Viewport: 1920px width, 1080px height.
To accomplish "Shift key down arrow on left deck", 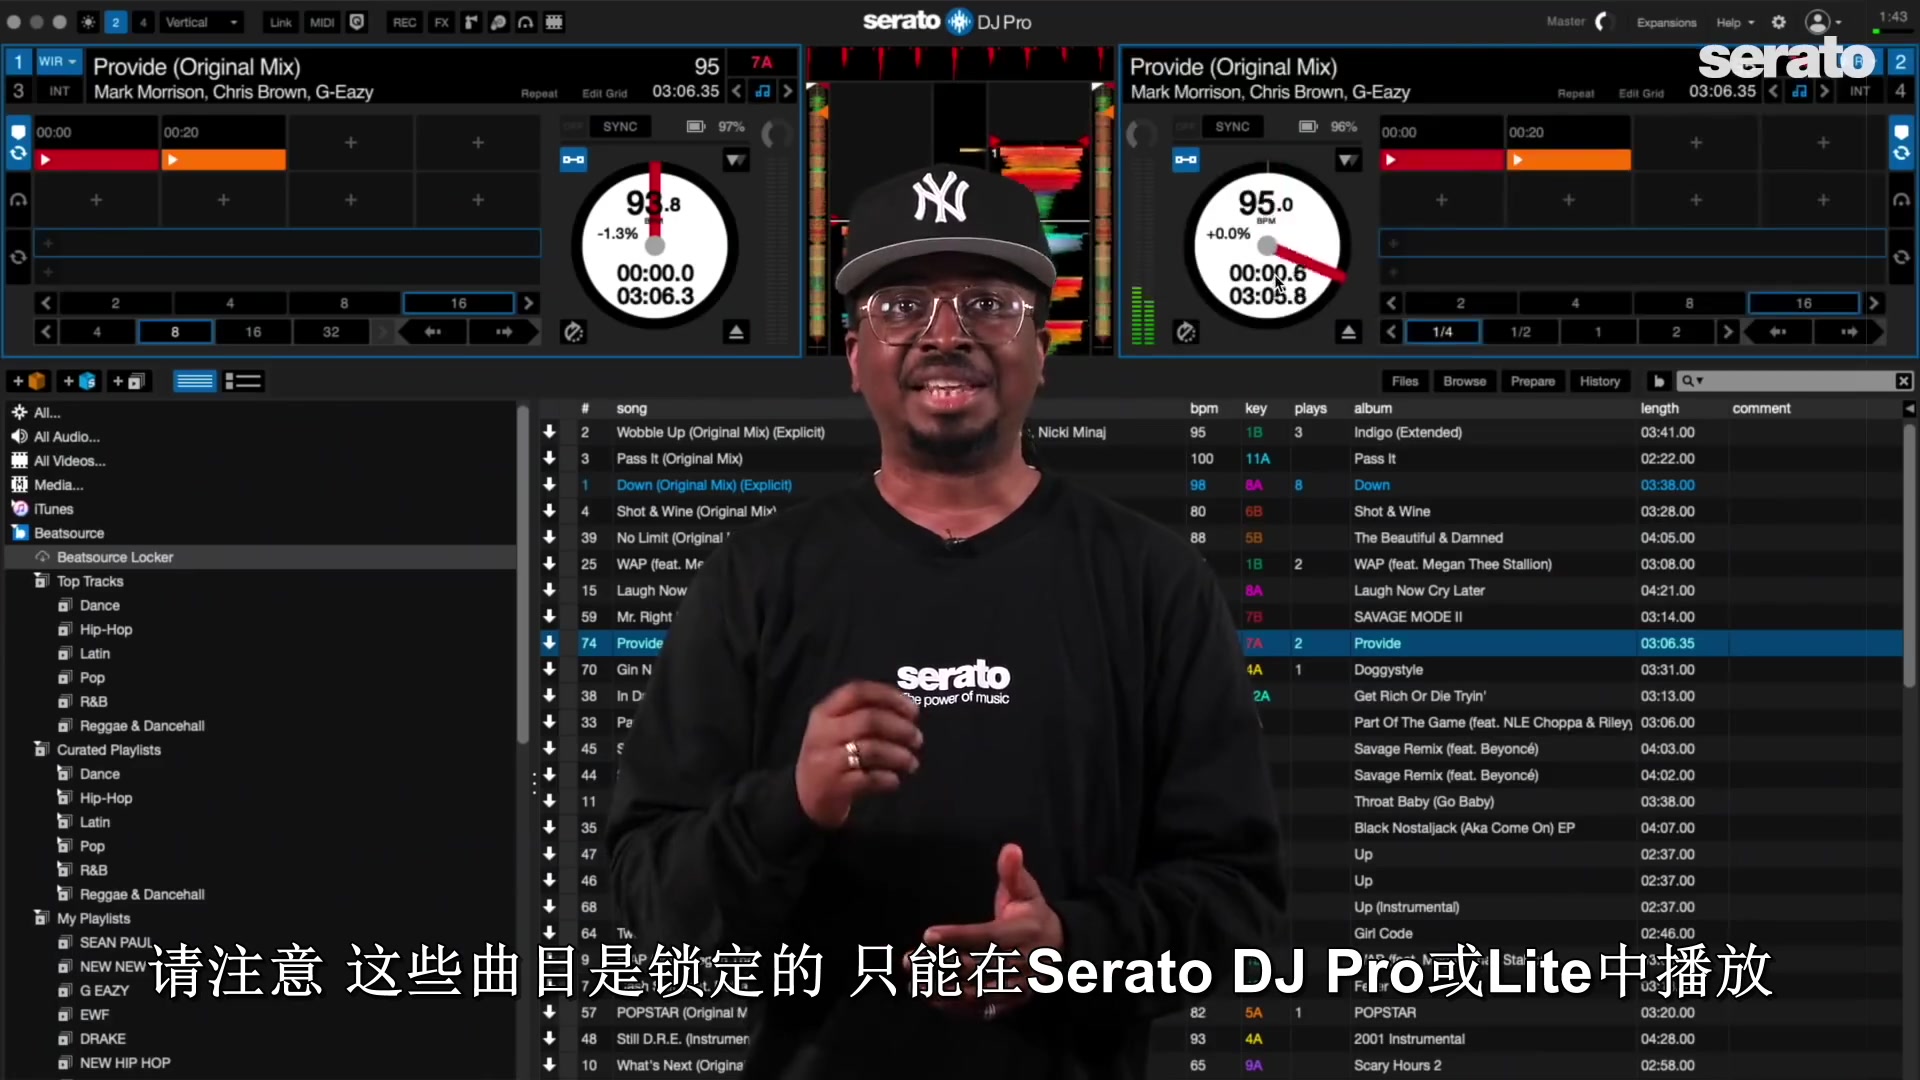I will pos(737,91).
